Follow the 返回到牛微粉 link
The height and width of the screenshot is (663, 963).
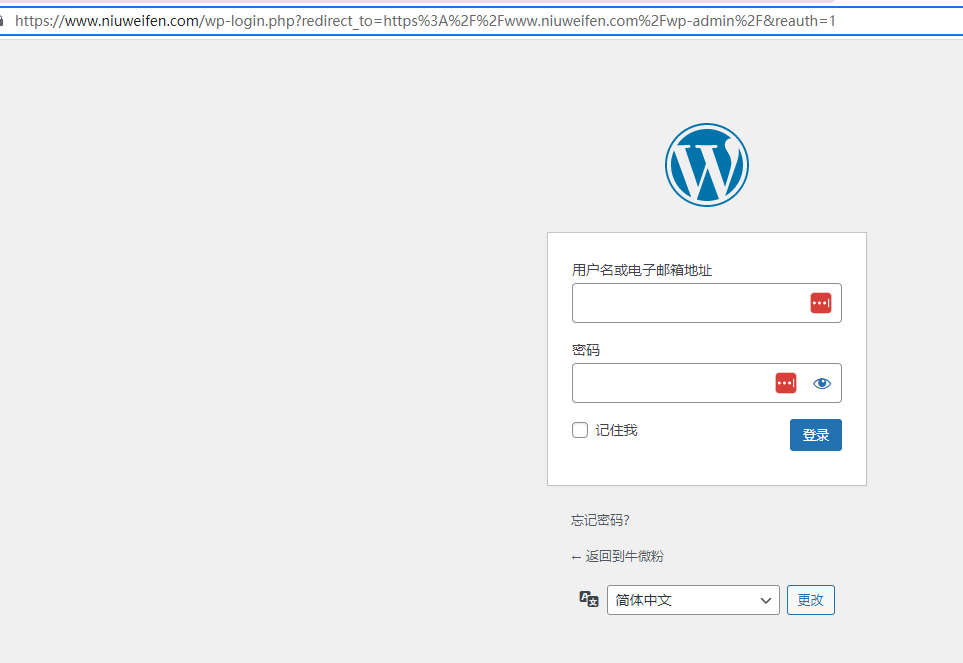[x=616, y=556]
